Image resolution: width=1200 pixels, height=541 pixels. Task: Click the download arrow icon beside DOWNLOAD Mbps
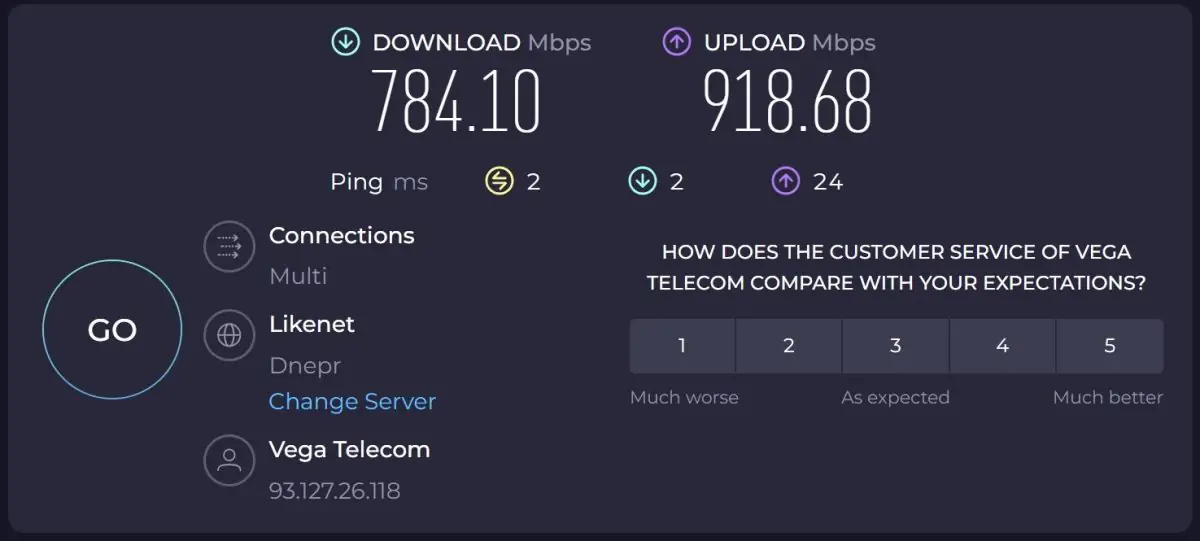[x=346, y=42]
